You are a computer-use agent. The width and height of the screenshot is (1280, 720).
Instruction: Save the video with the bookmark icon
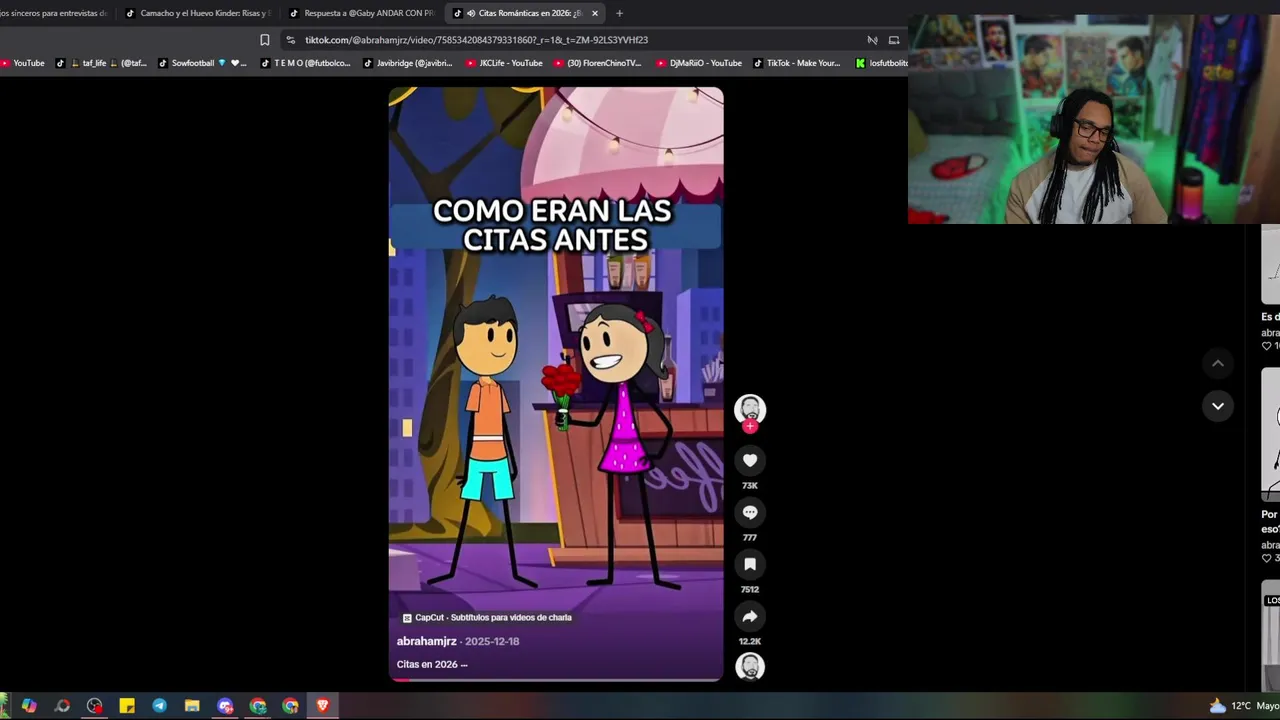tap(750, 564)
